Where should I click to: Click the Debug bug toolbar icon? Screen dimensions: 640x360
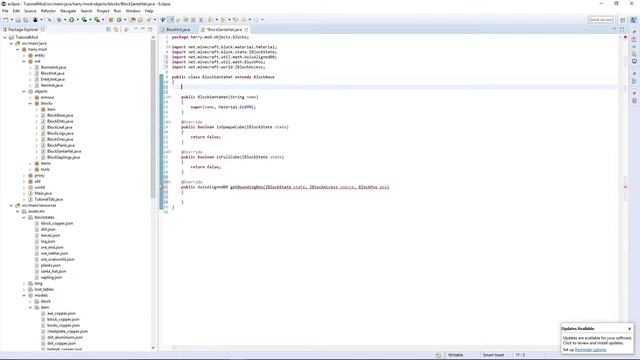pyautogui.click(x=59, y=20)
